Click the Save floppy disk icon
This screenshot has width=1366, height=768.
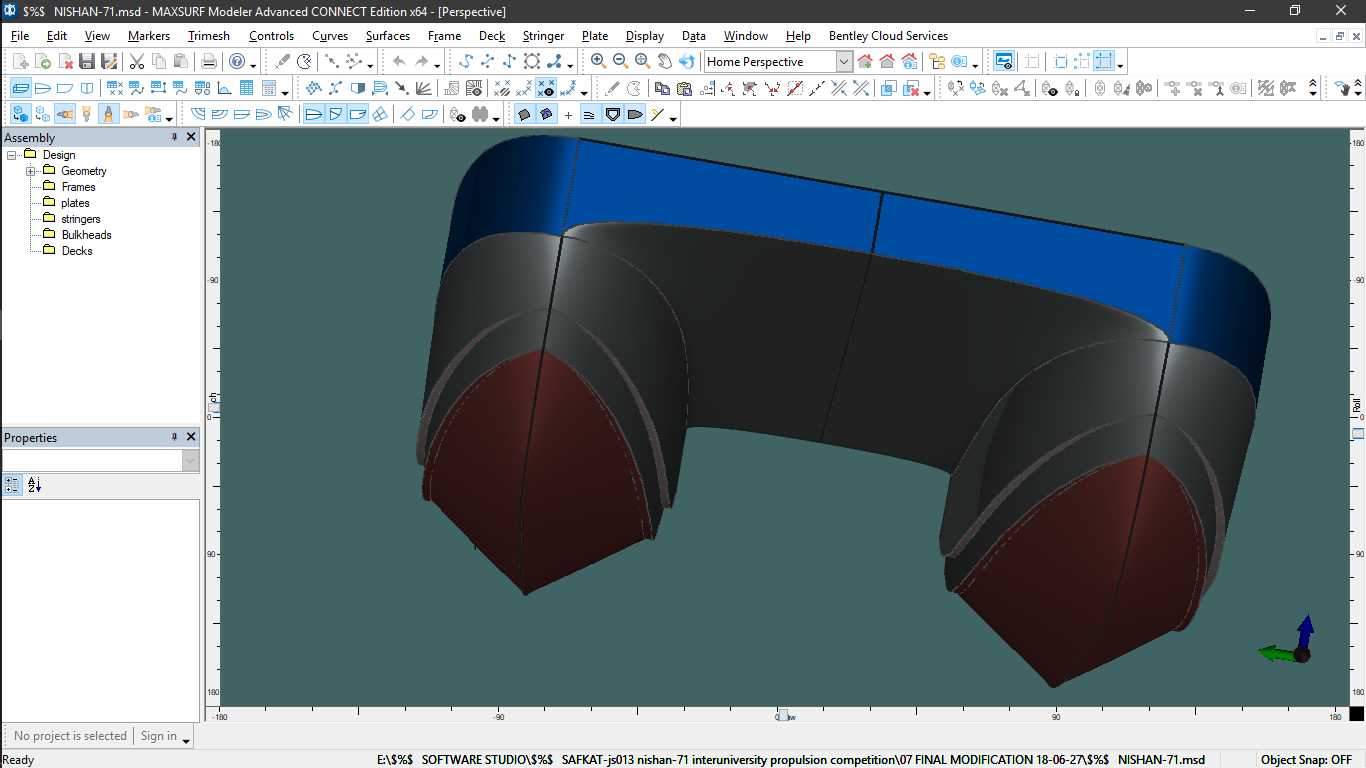pos(87,62)
